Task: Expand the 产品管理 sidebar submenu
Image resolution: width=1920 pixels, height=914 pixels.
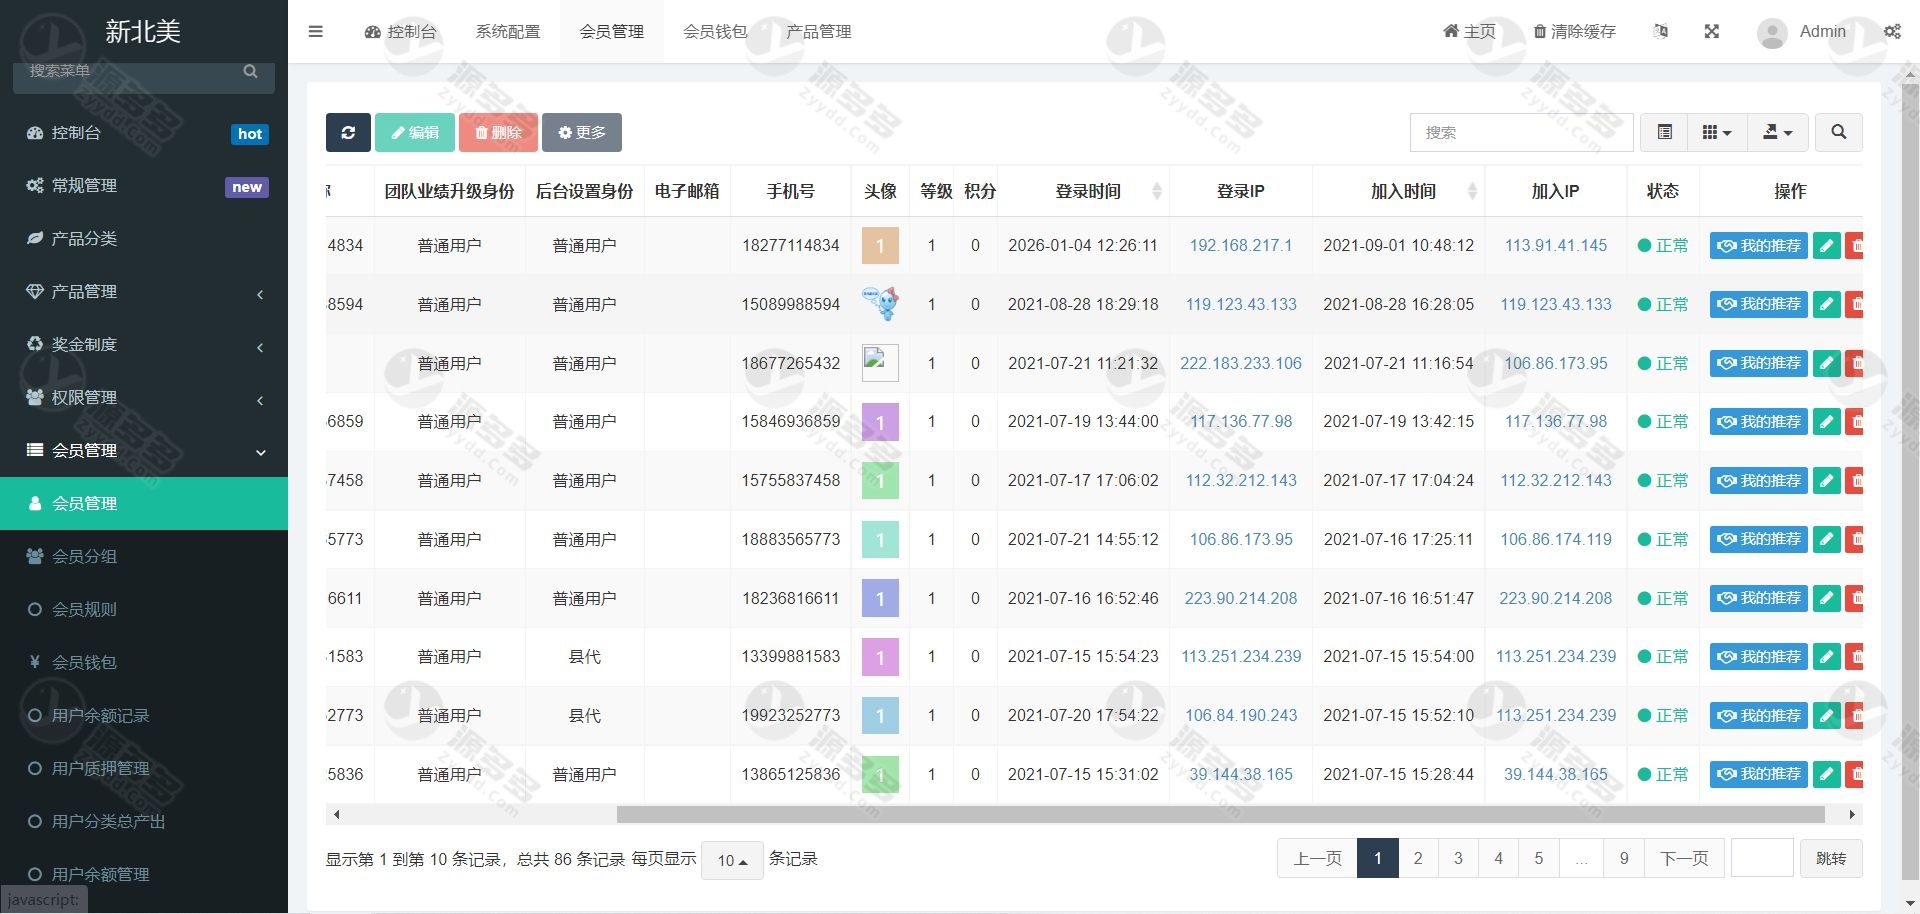Action: pyautogui.click(x=143, y=291)
